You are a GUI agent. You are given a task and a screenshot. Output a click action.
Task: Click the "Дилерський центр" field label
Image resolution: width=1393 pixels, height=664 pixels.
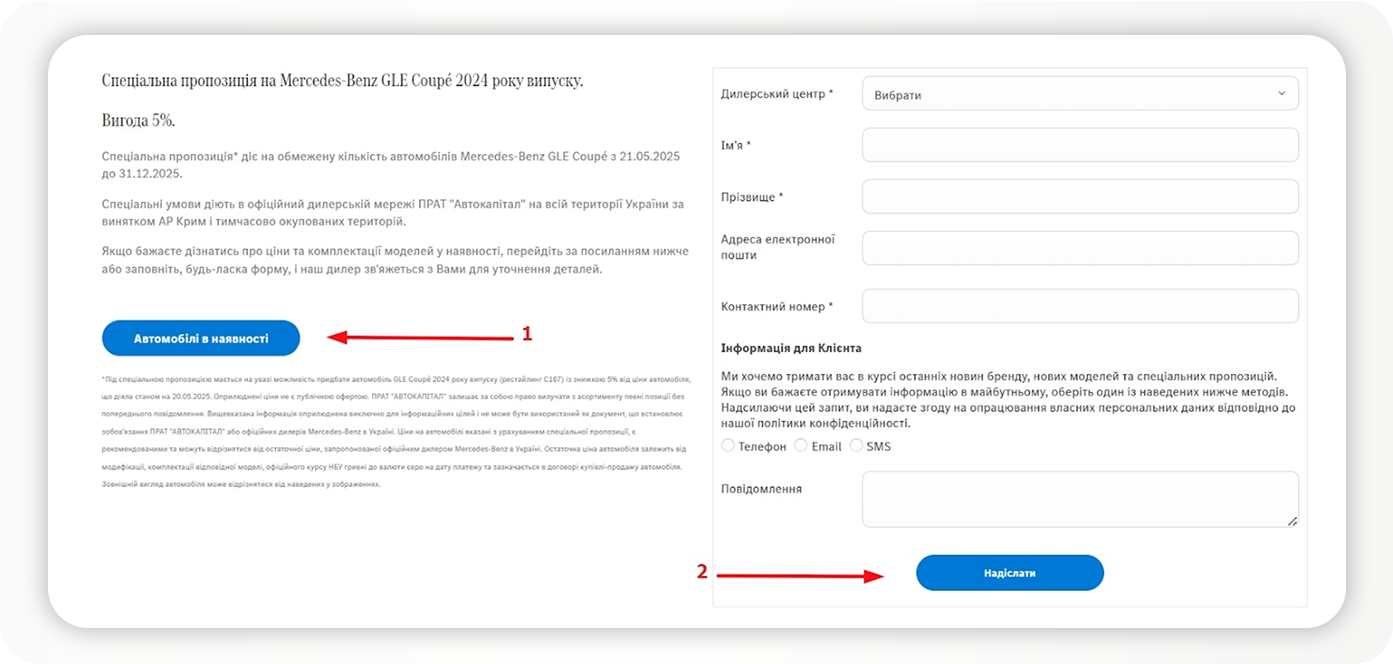777,94
